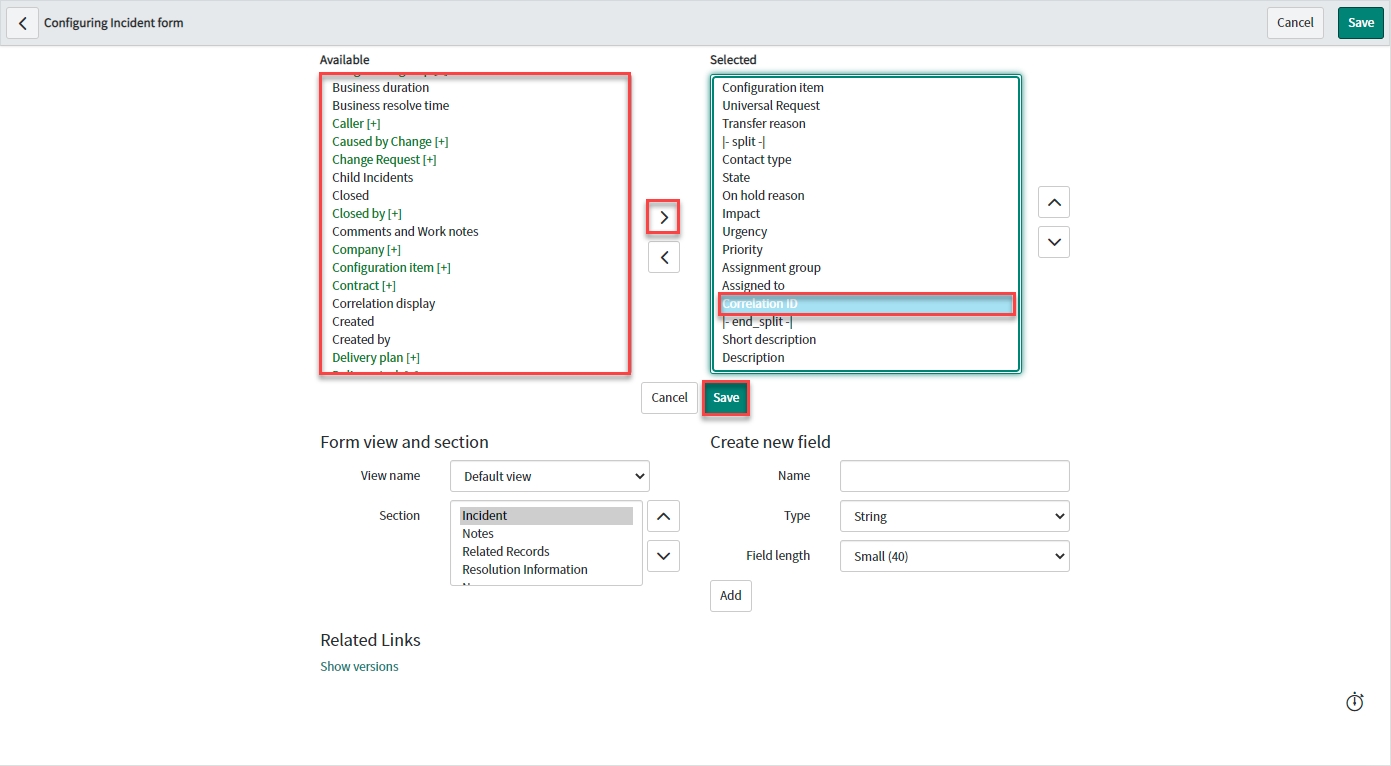Viewport: 1391px width, 766px height.
Task: Expand the field Type dropdown
Action: tap(954, 516)
